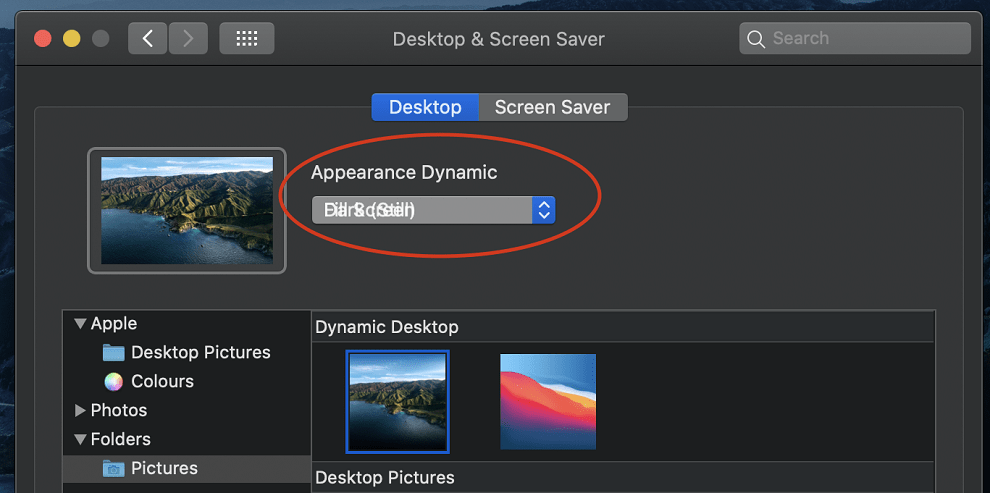
Task: Switch to the Screen Saver tab
Action: (x=552, y=107)
